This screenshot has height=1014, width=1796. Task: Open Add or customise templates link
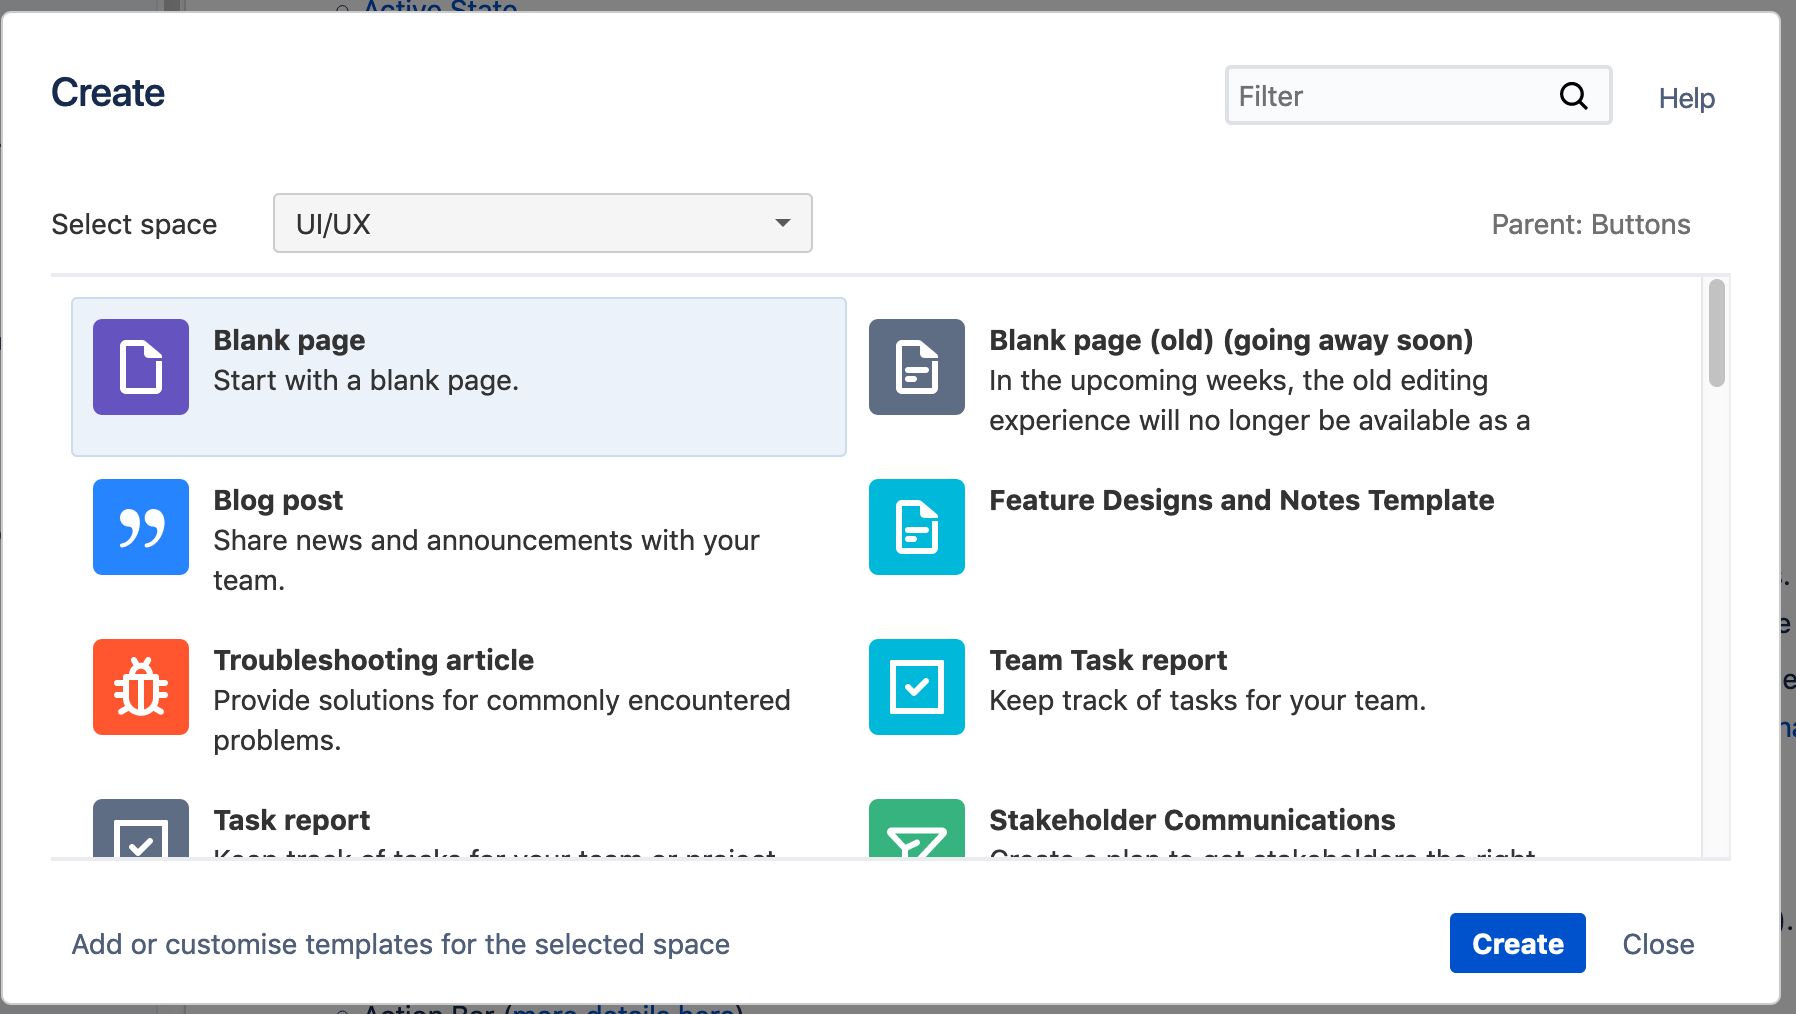(401, 944)
